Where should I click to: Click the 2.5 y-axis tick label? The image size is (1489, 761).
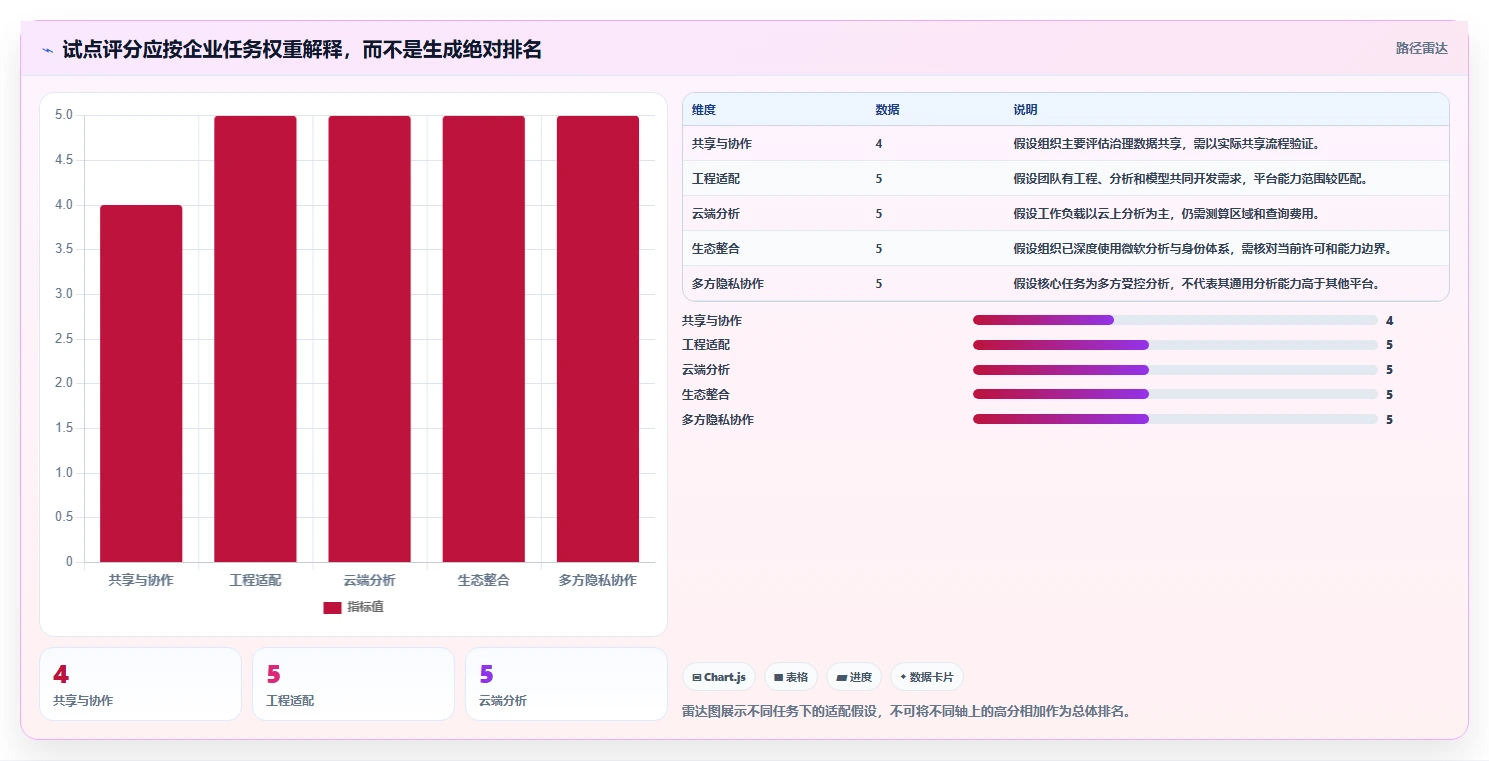coord(64,339)
